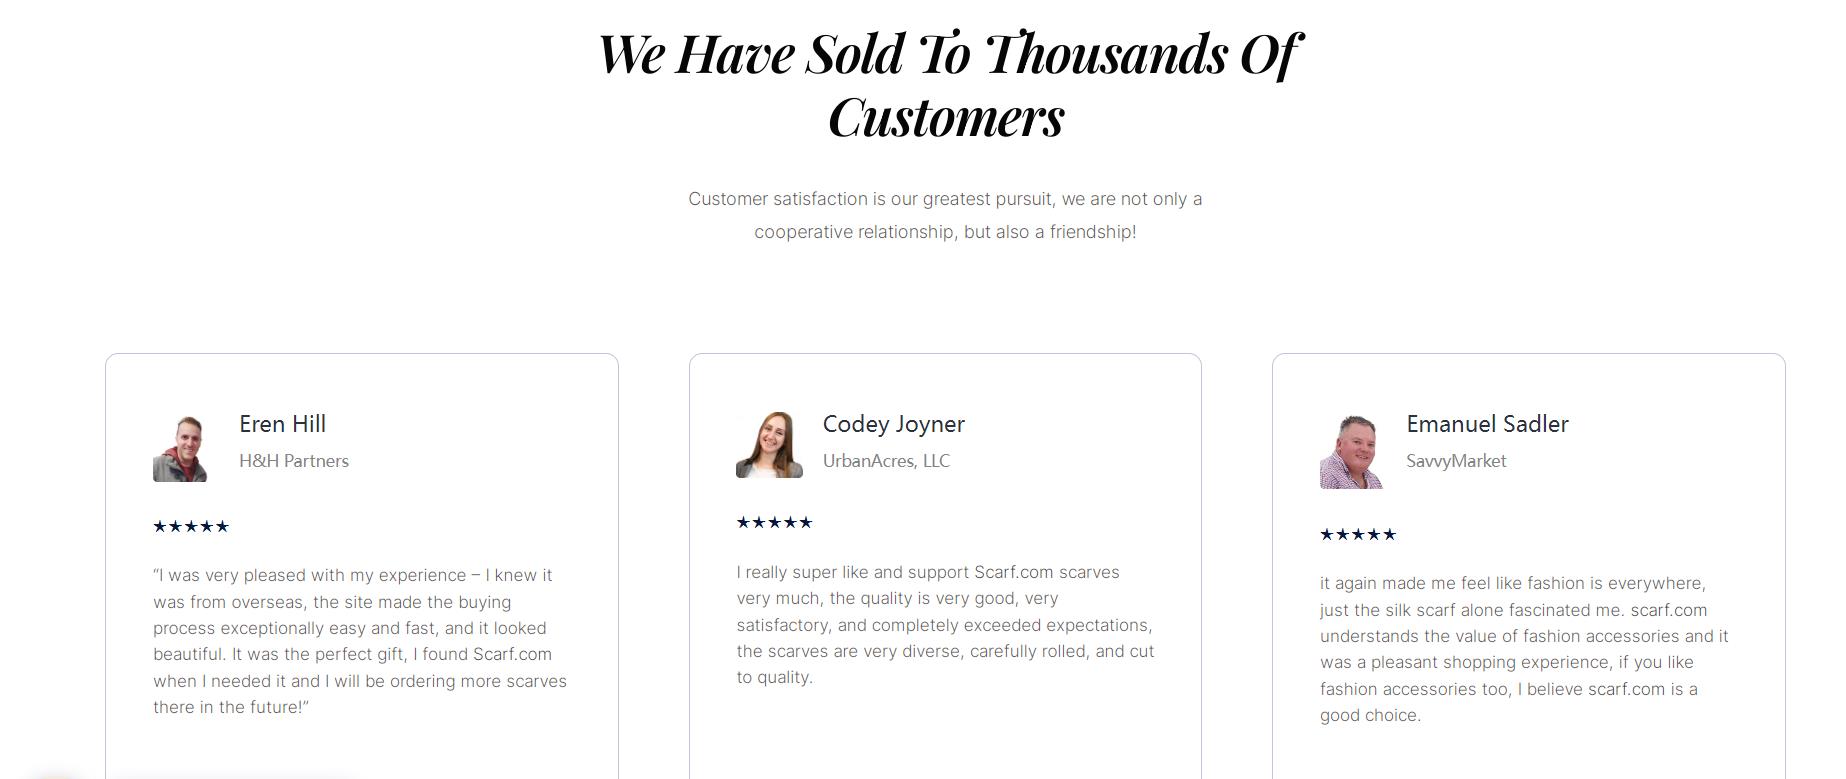
Task: Click the H&H Partners company label
Action: point(294,461)
